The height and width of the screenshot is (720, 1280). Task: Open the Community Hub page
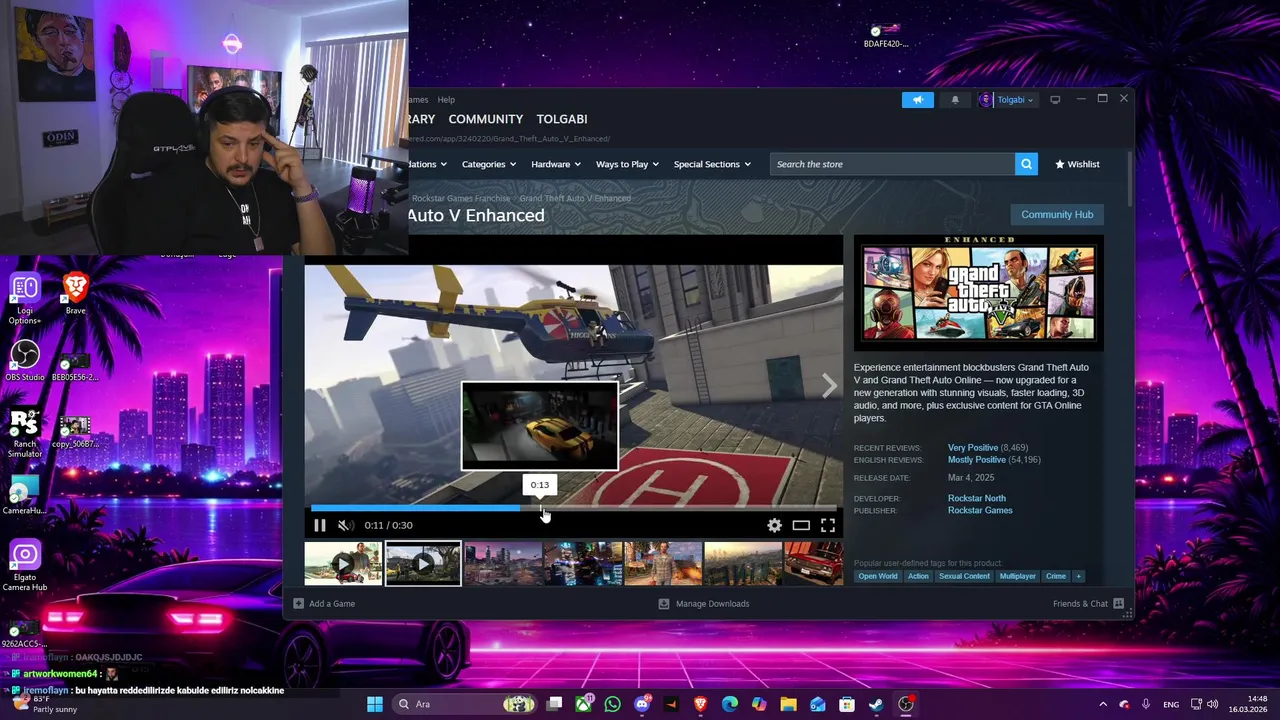pyautogui.click(x=1057, y=214)
